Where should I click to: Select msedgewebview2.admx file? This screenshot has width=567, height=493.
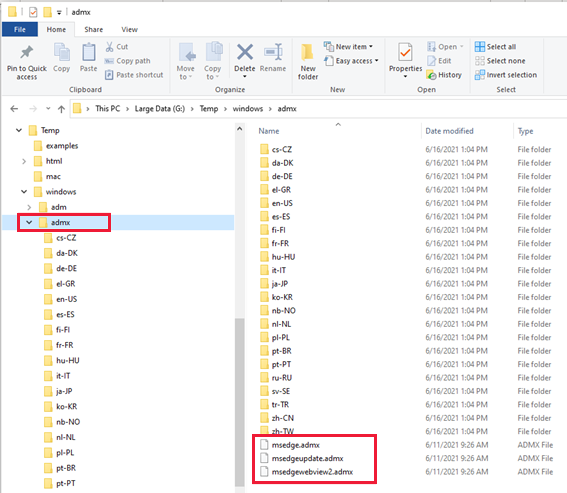click(x=312, y=472)
